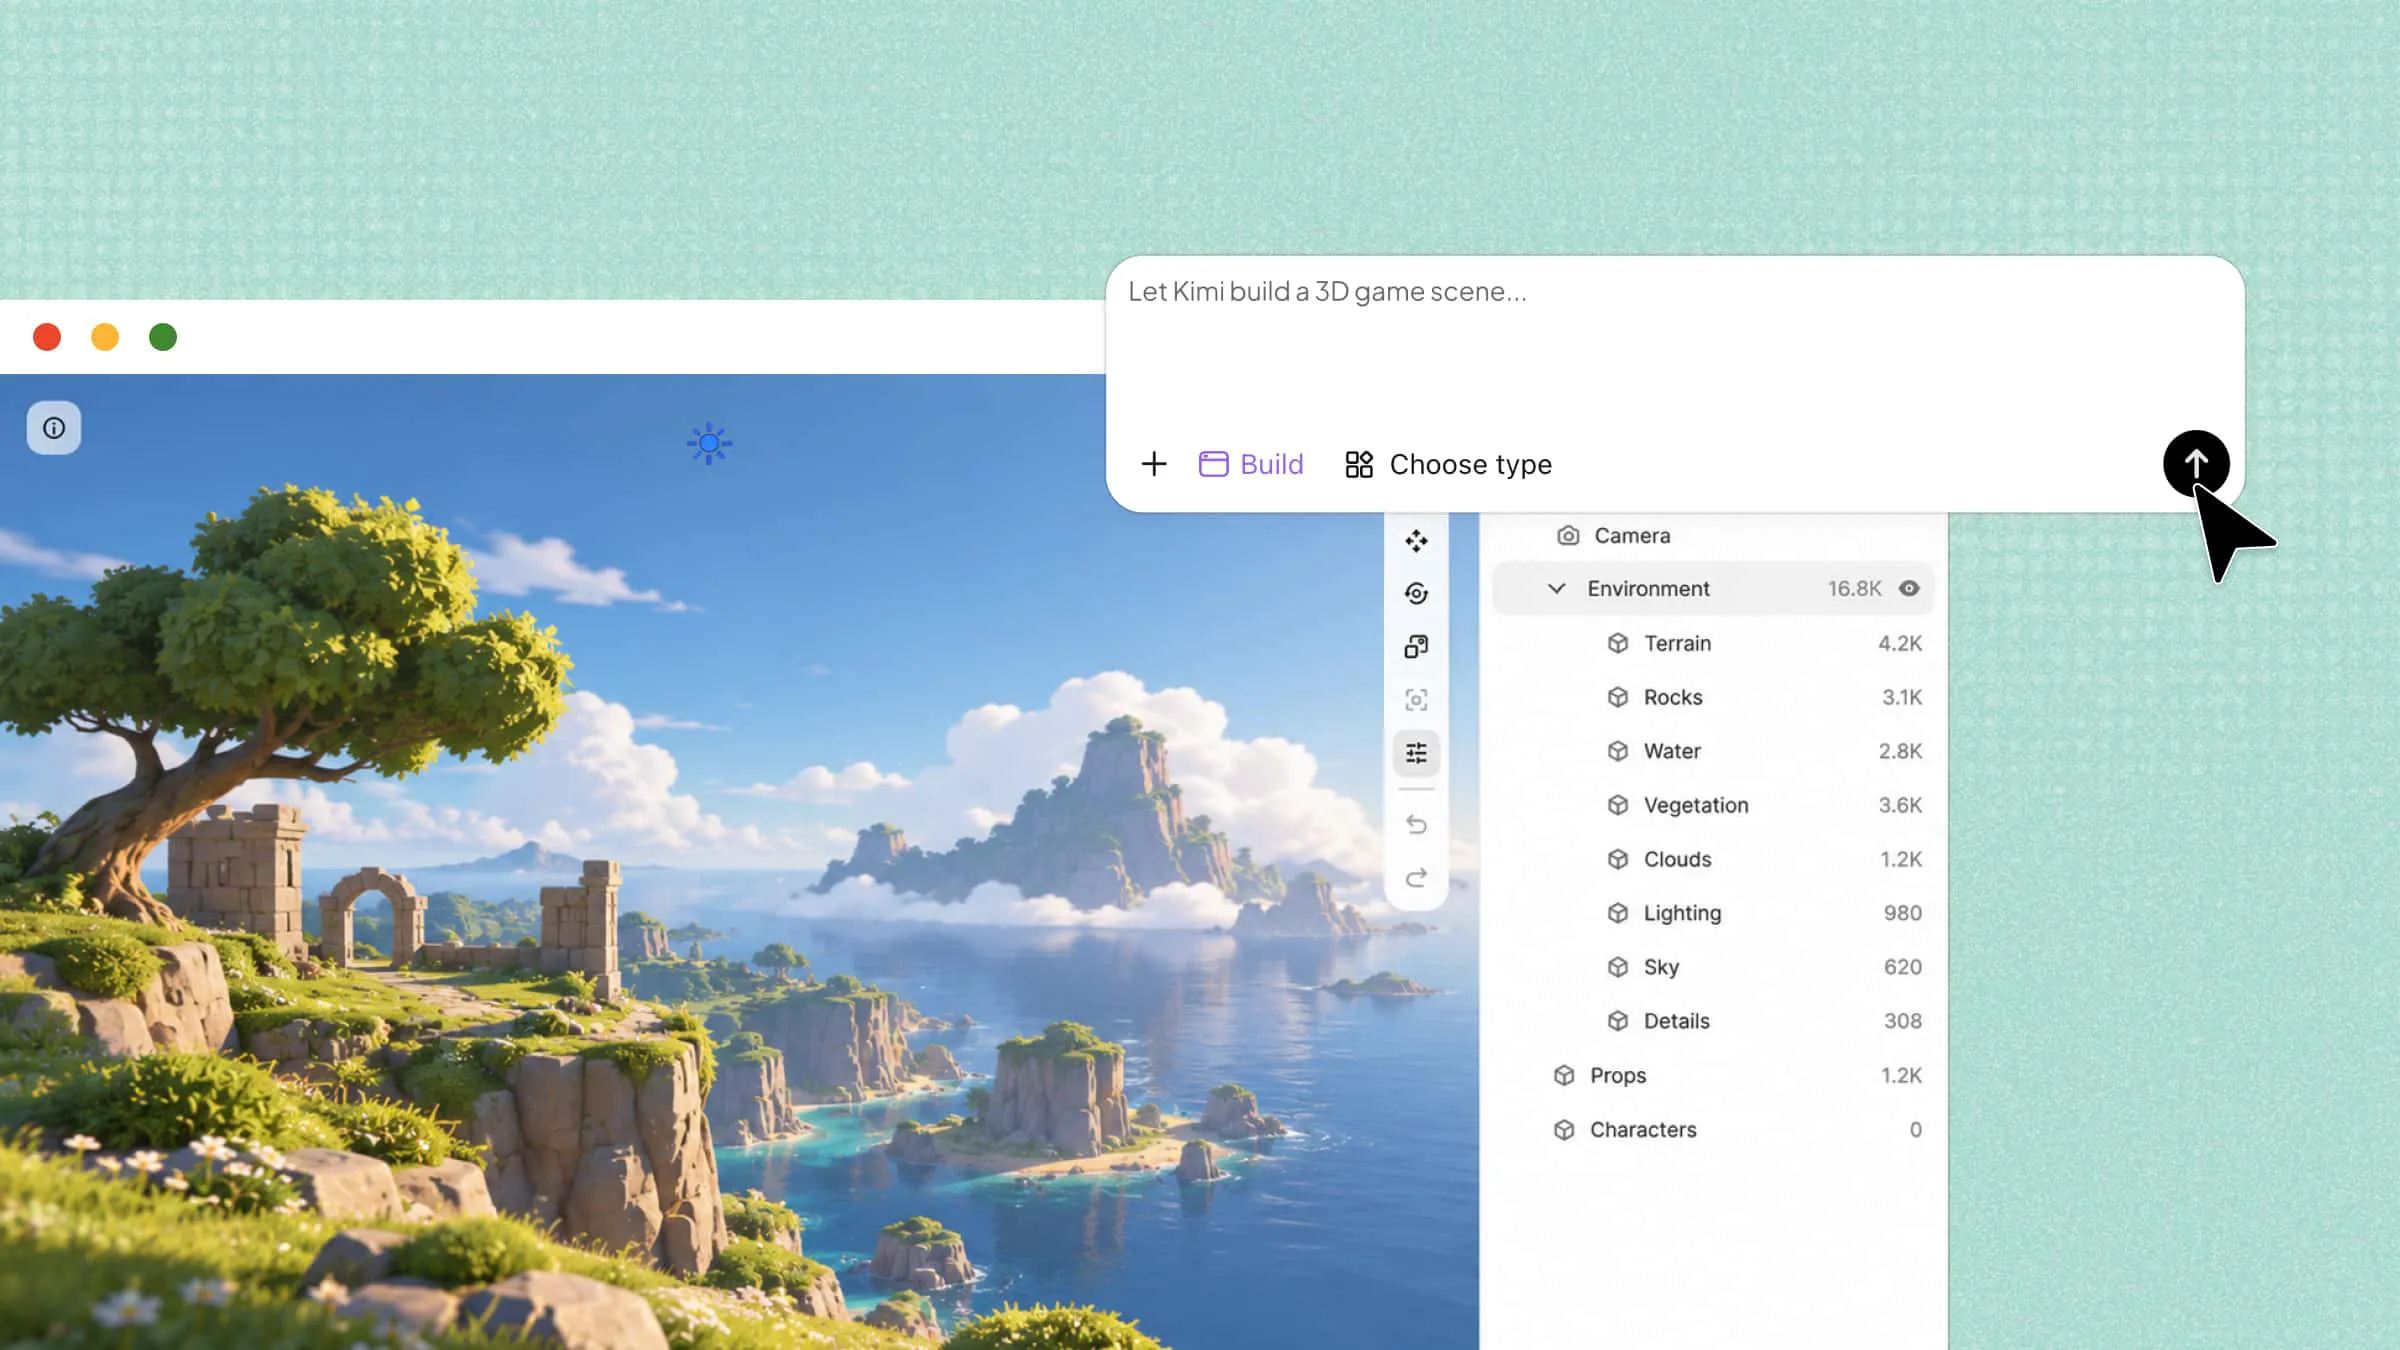The height and width of the screenshot is (1350, 2400).
Task: Select the Characters group
Action: point(1713,1129)
